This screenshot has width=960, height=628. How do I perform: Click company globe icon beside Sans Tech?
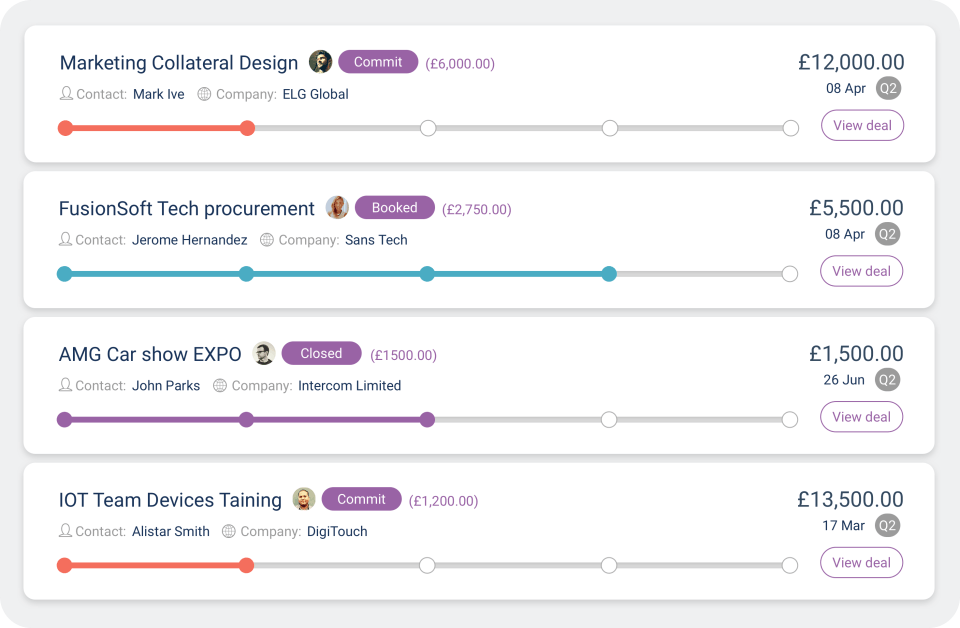[x=266, y=240]
